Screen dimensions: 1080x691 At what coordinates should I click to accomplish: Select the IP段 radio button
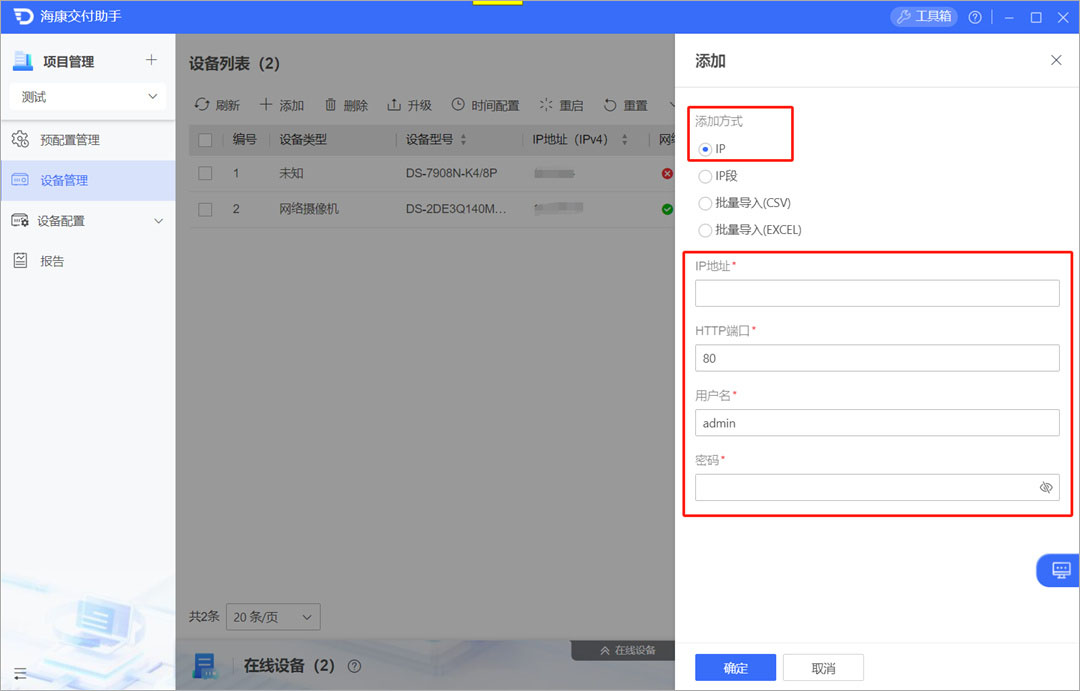click(x=705, y=176)
